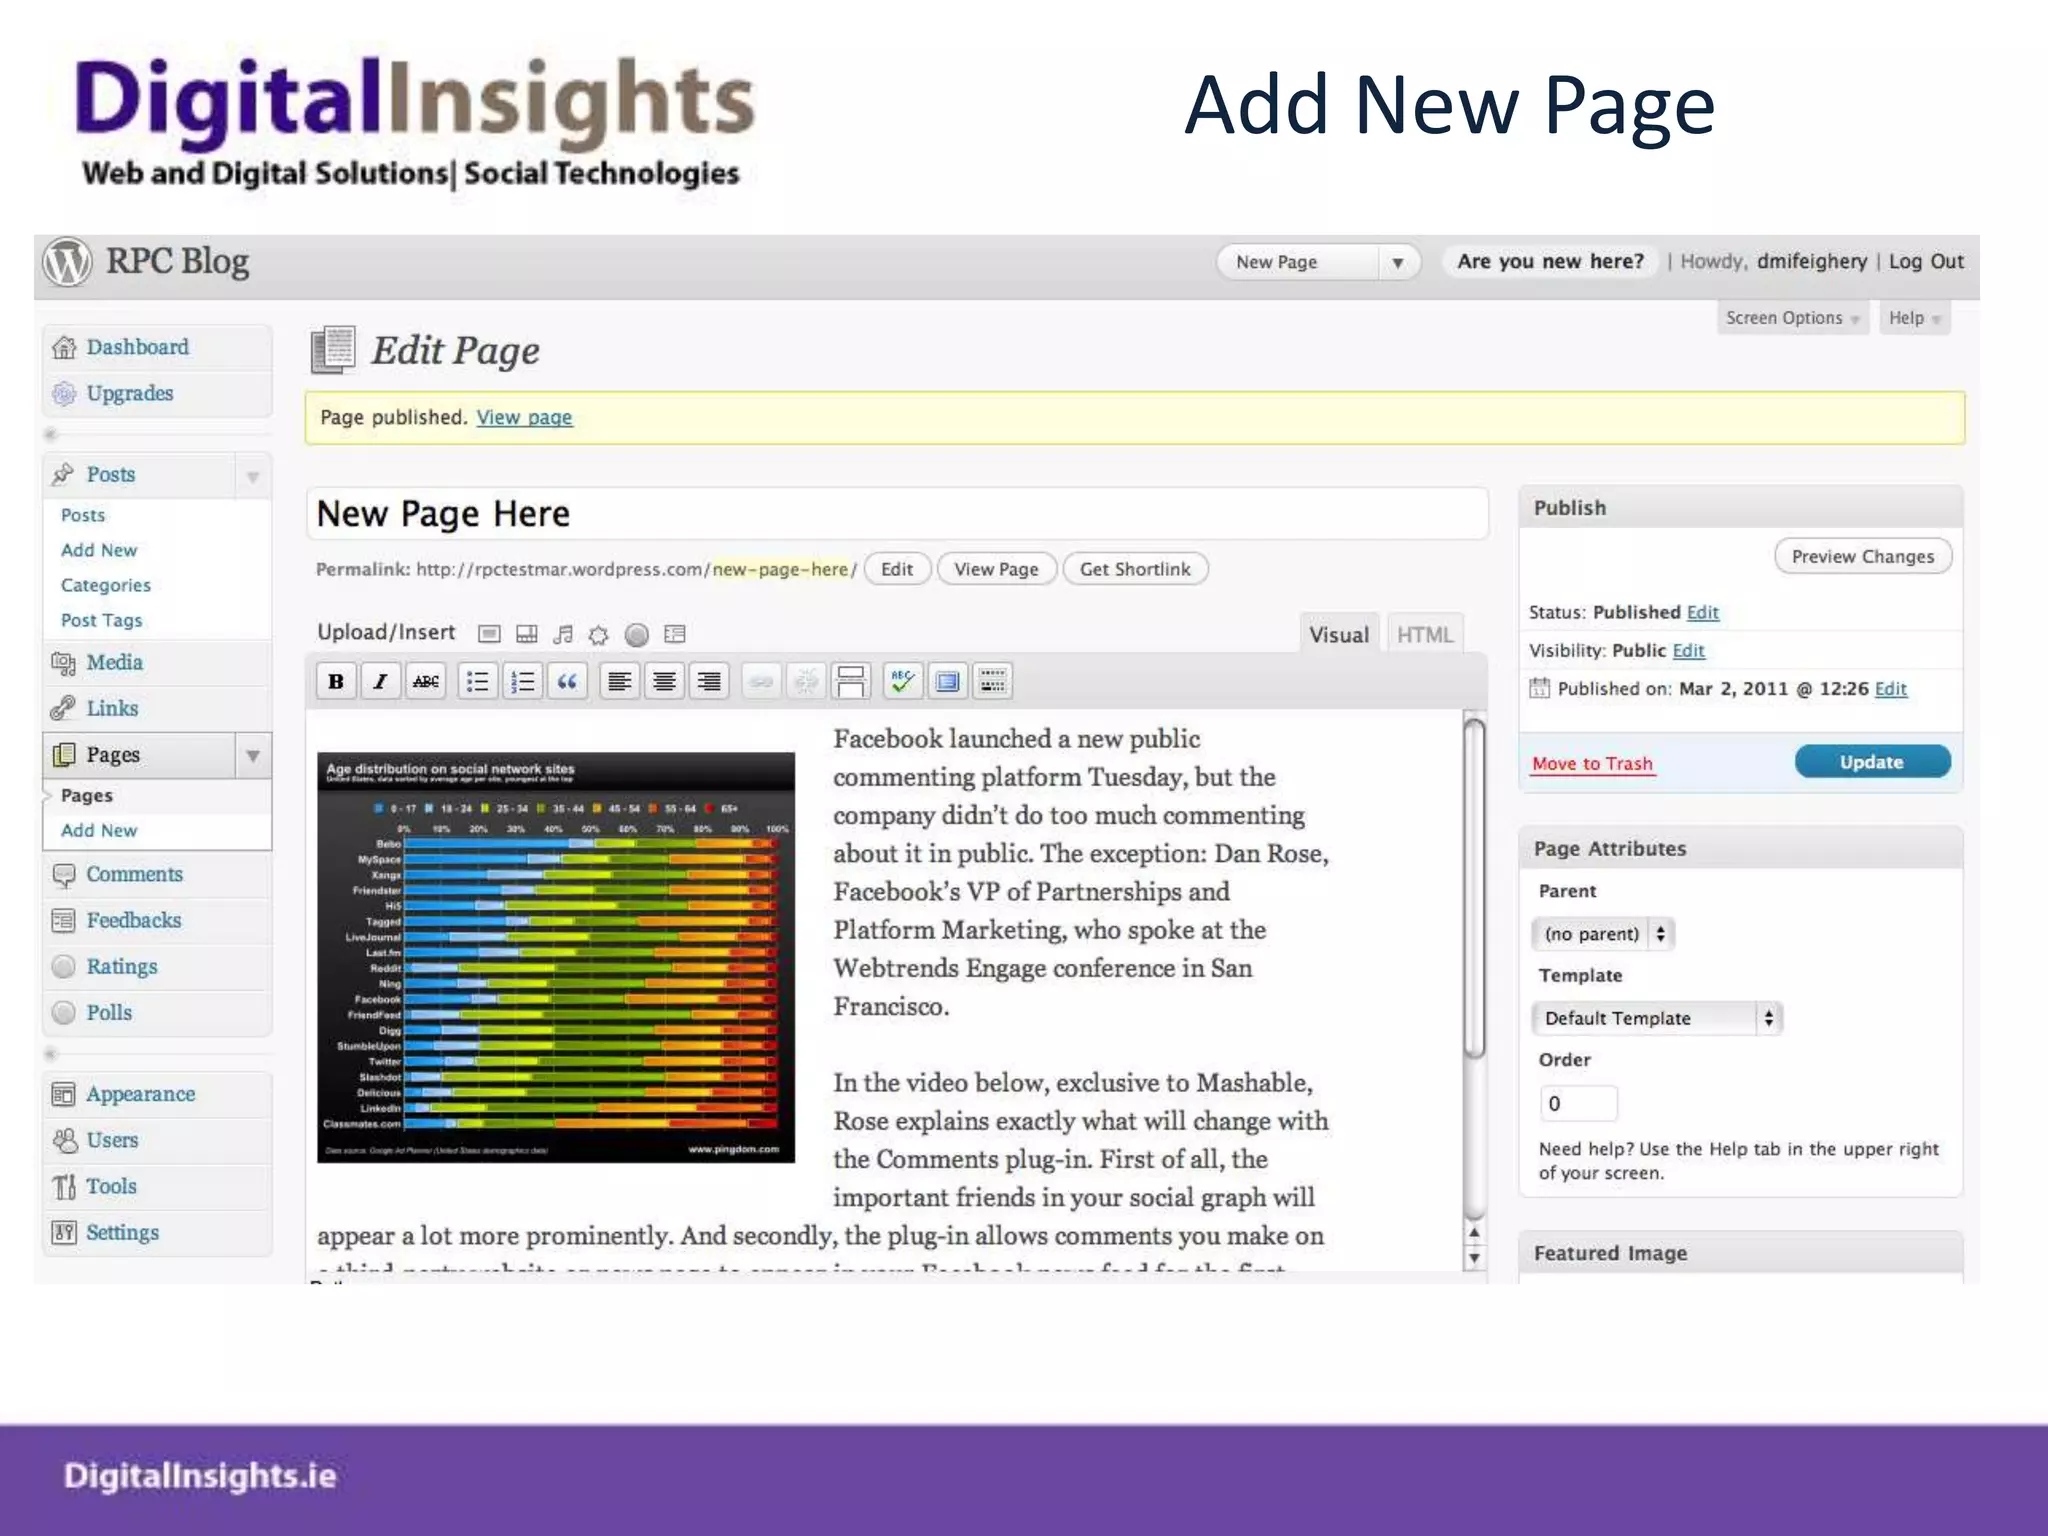Insert an unordered bullet list
The image size is (2048, 1536).
pos(478,682)
